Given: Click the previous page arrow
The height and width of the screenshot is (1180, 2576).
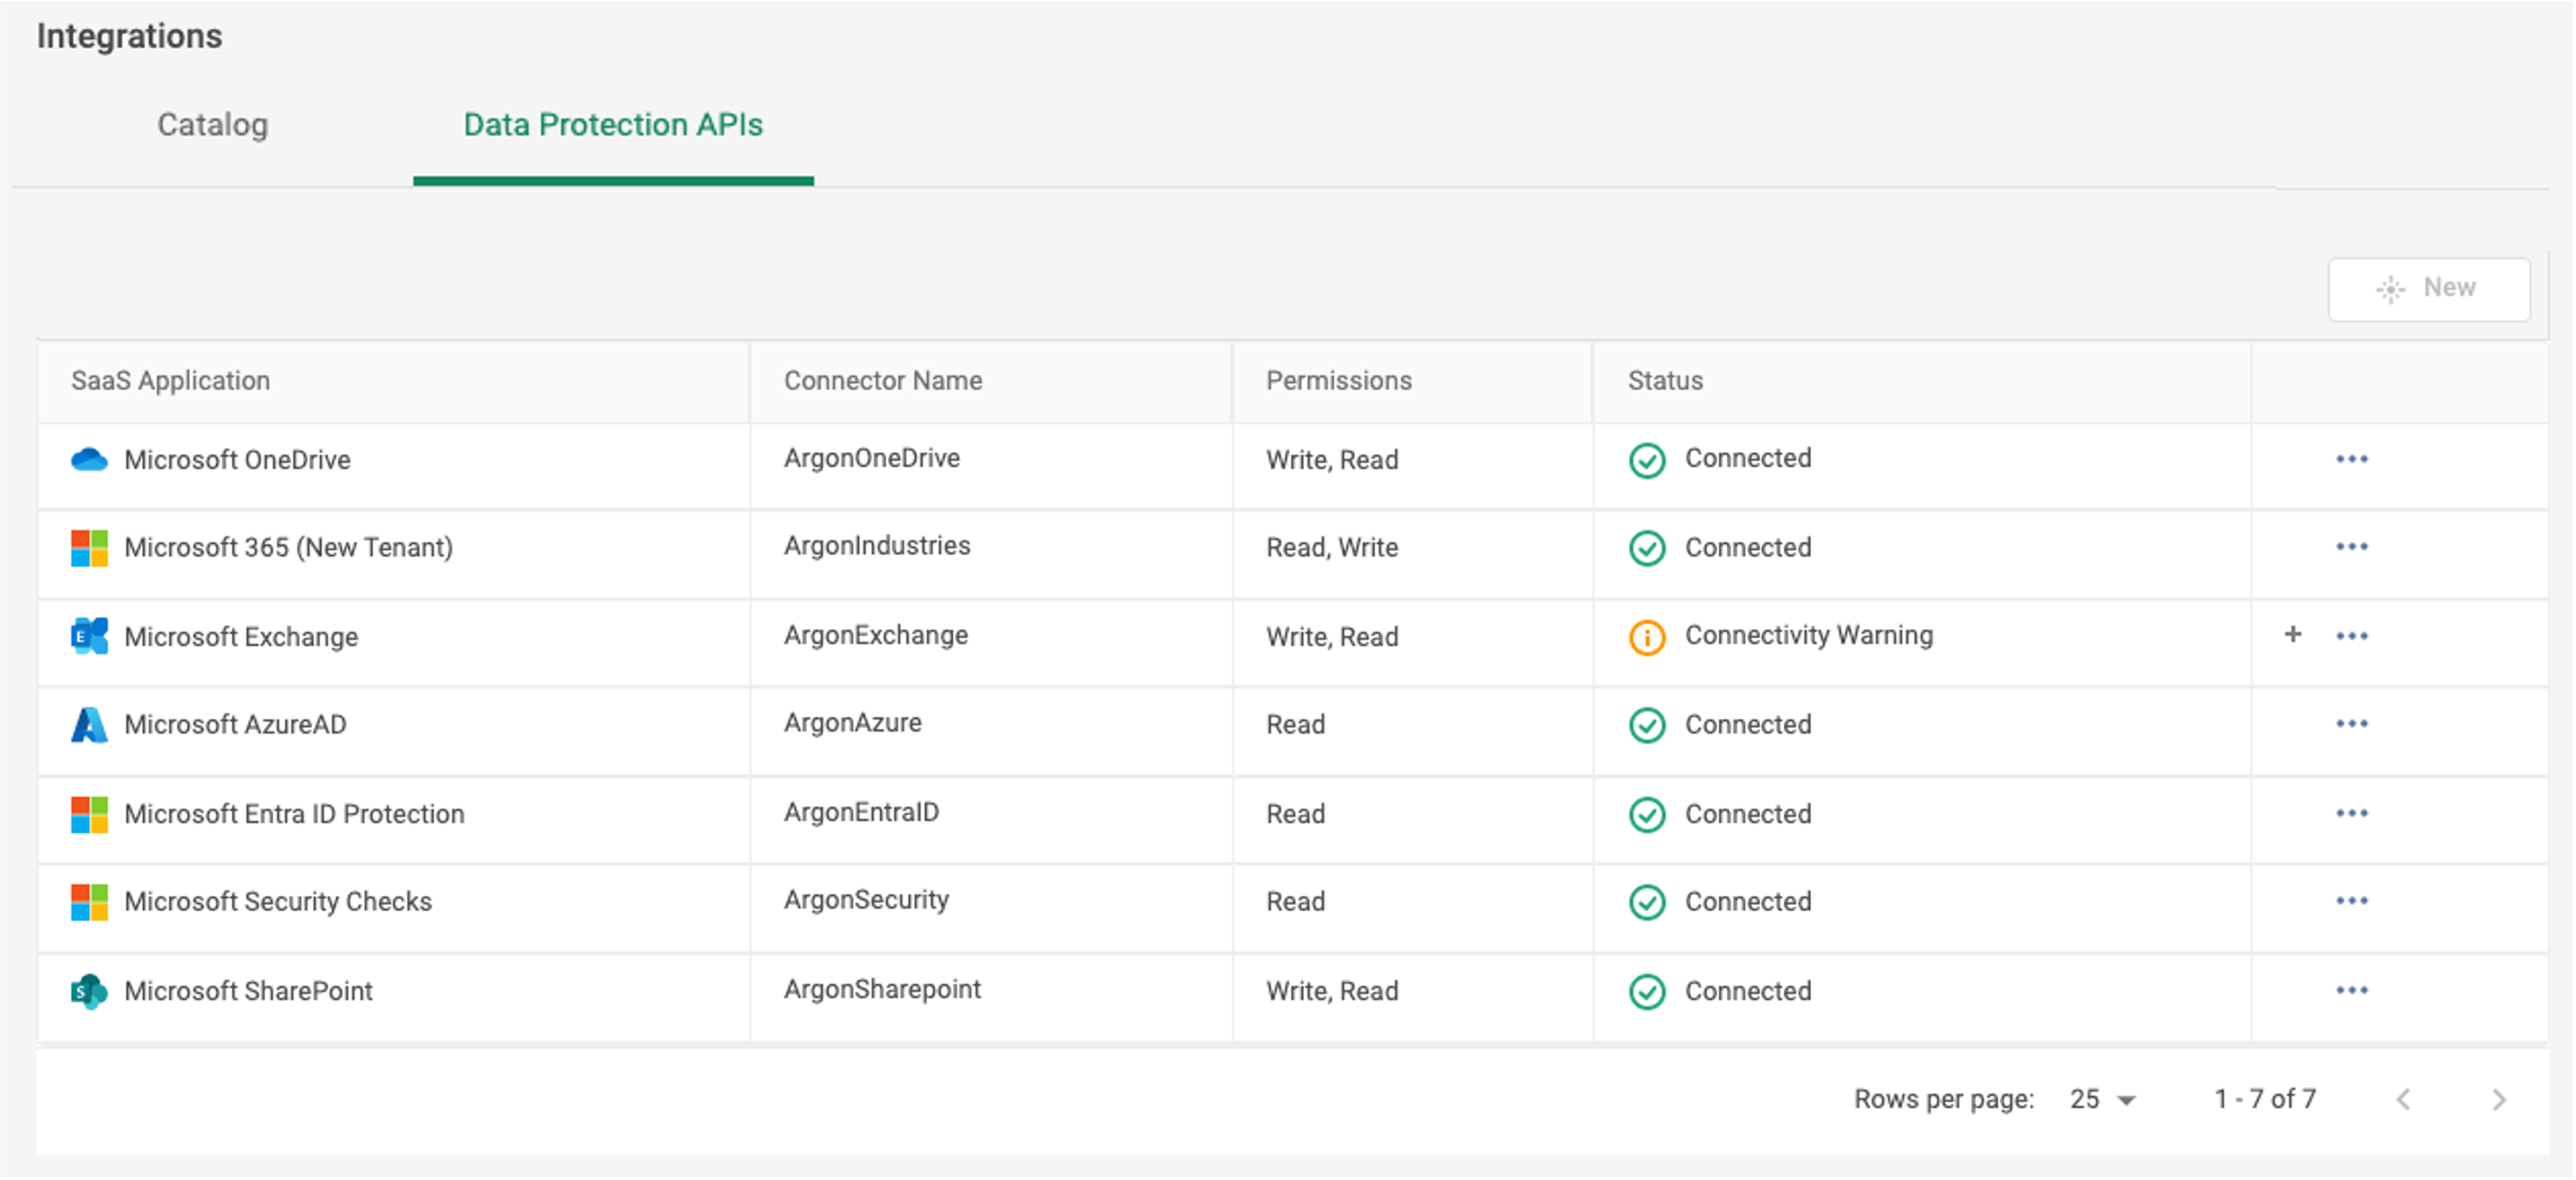Looking at the screenshot, I should [x=2404, y=1098].
